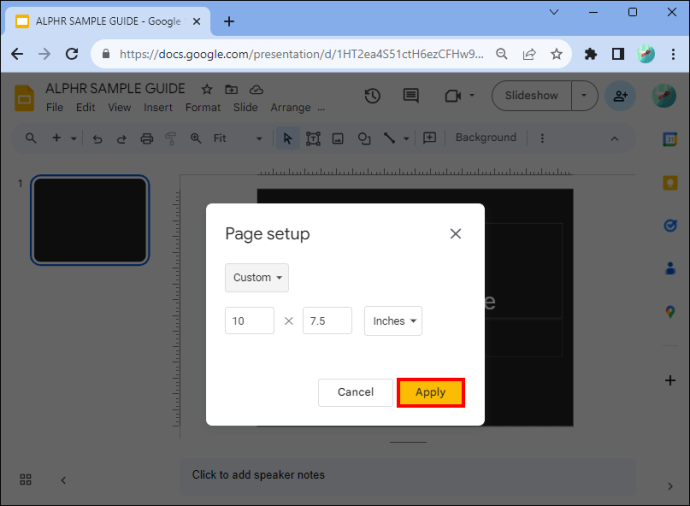The height and width of the screenshot is (506, 690).
Task: Open the Format menu
Action: point(203,107)
